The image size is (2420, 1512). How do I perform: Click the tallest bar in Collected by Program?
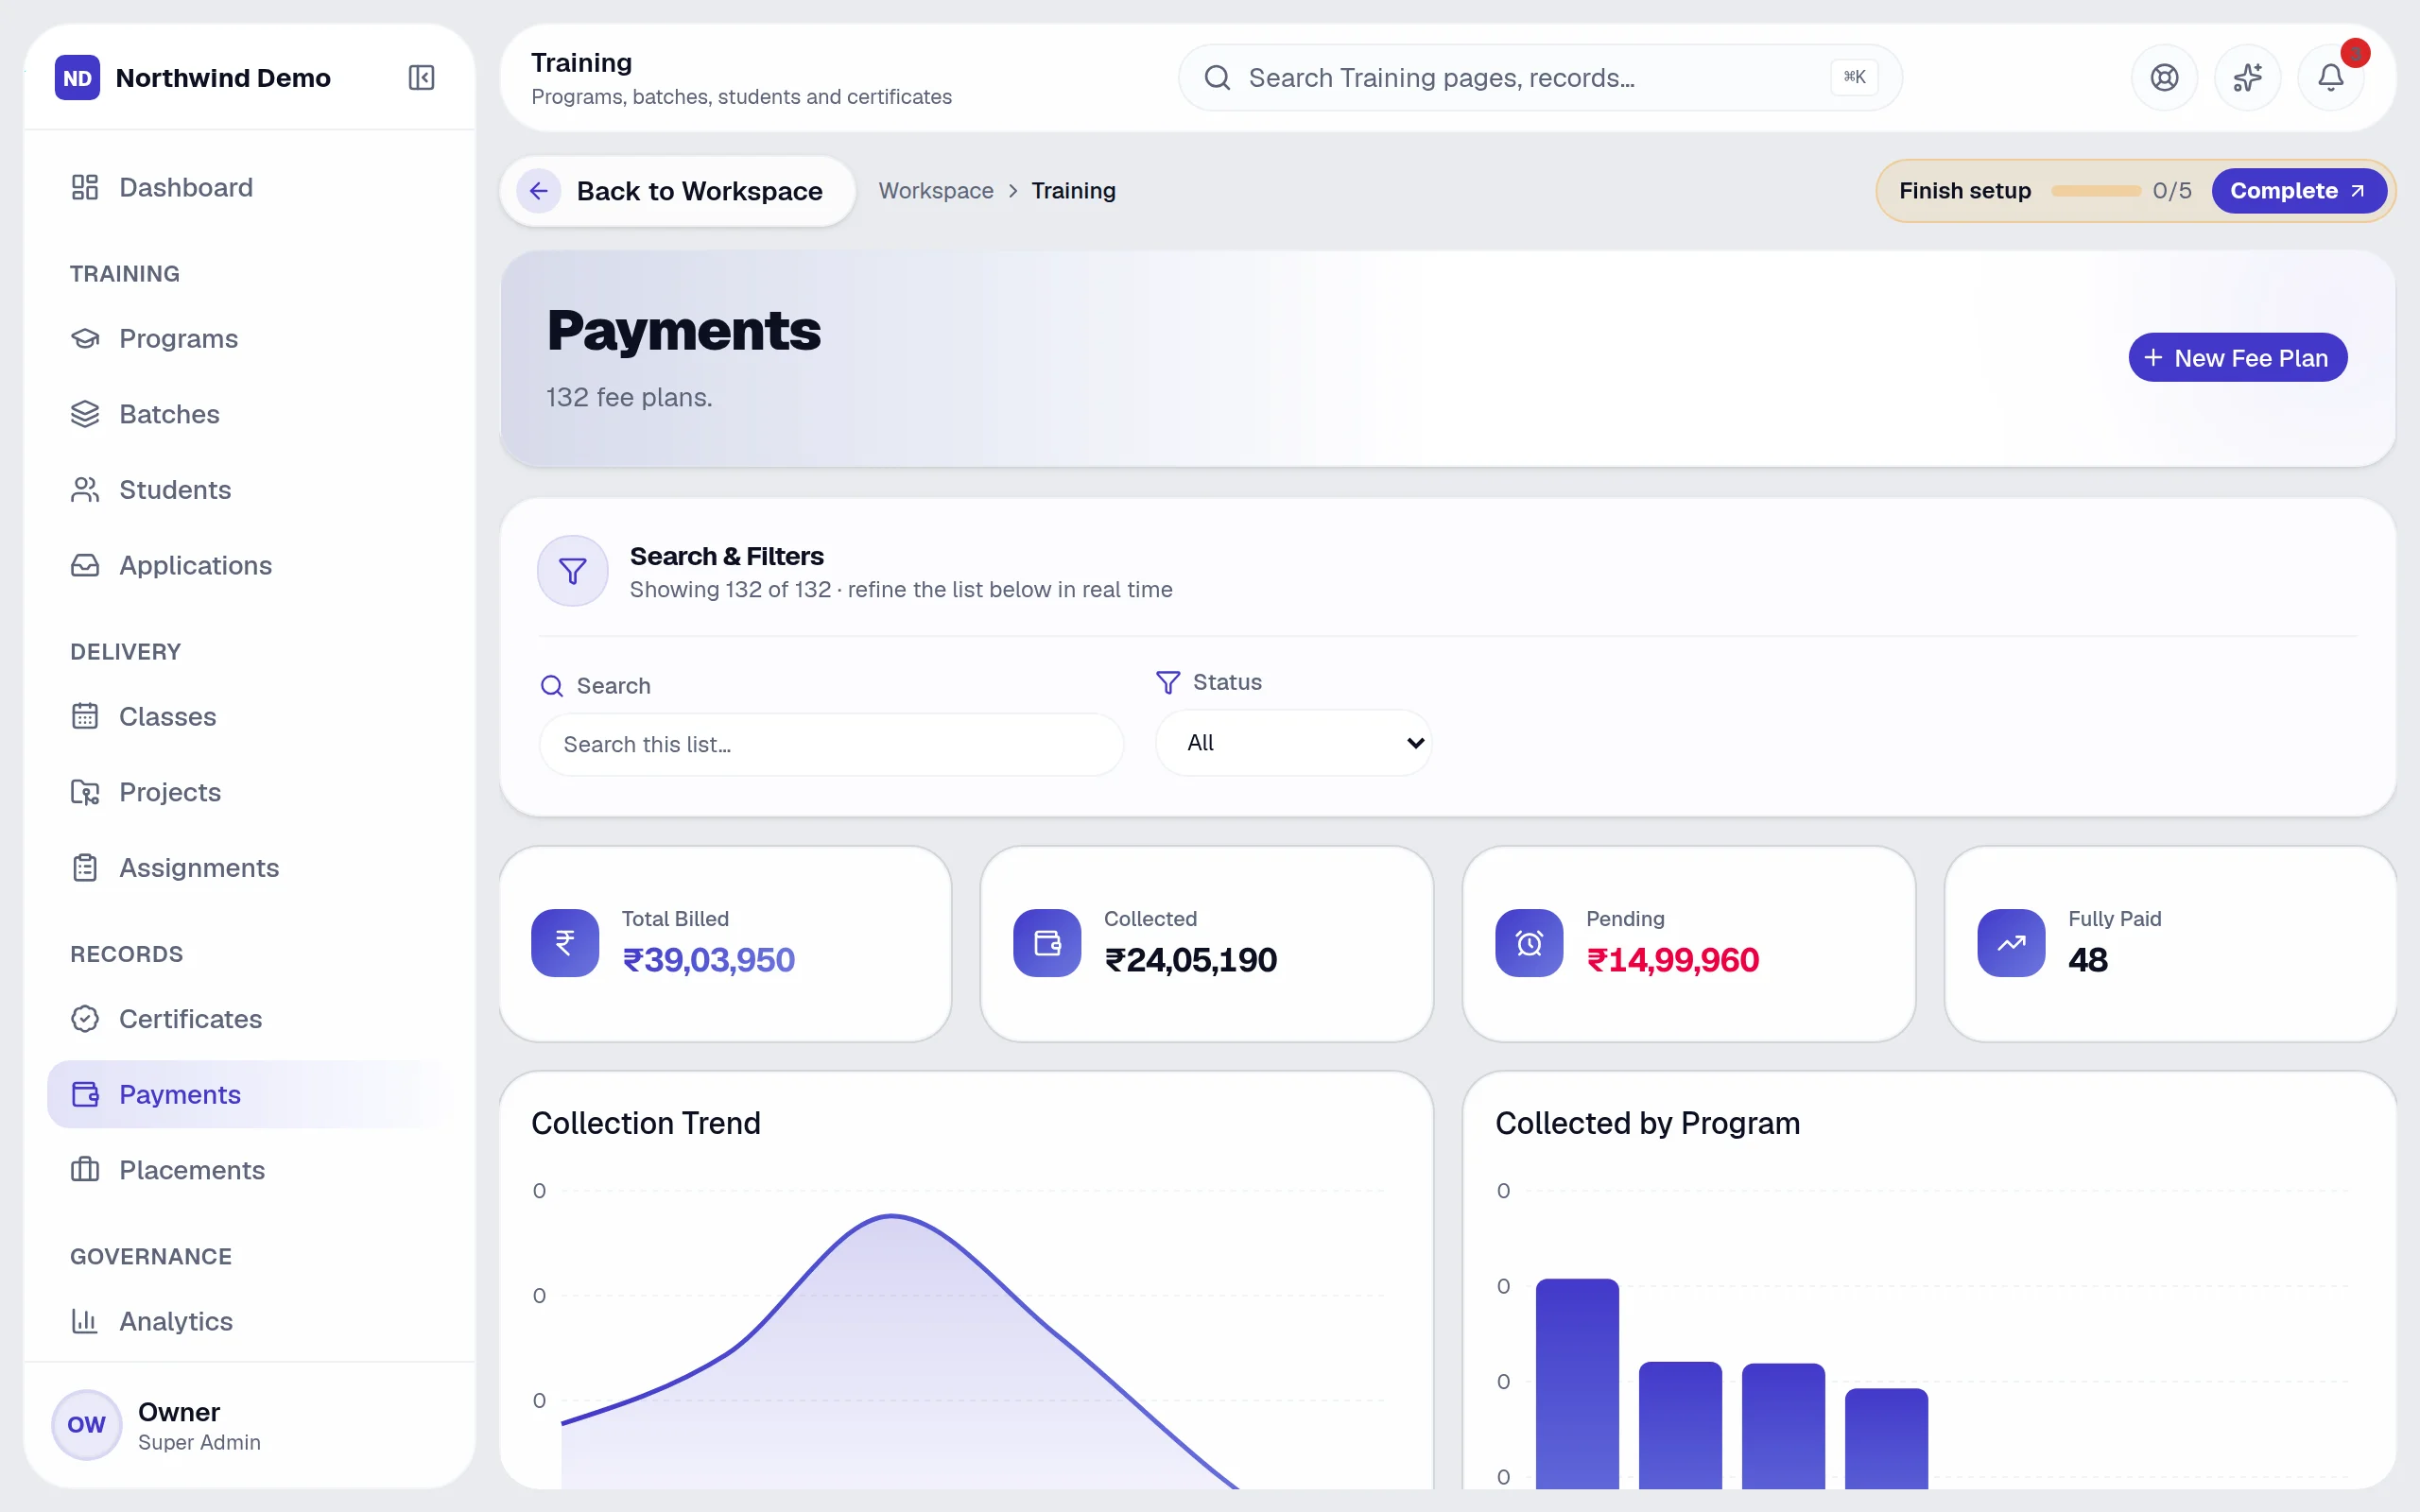click(1577, 1383)
